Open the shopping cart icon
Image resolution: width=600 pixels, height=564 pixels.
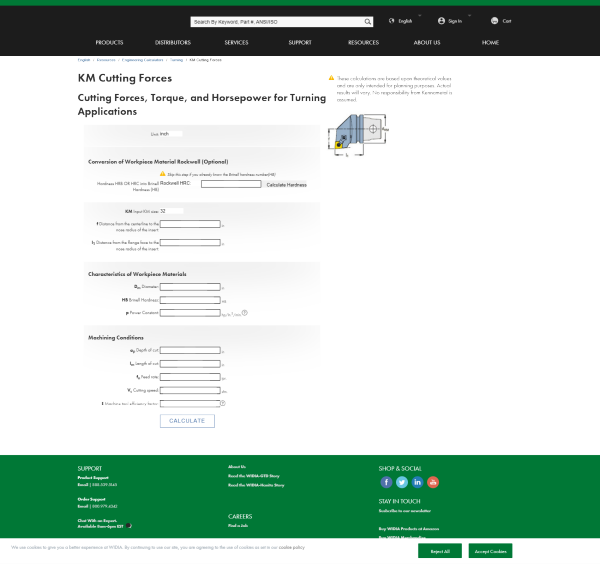coord(495,20)
